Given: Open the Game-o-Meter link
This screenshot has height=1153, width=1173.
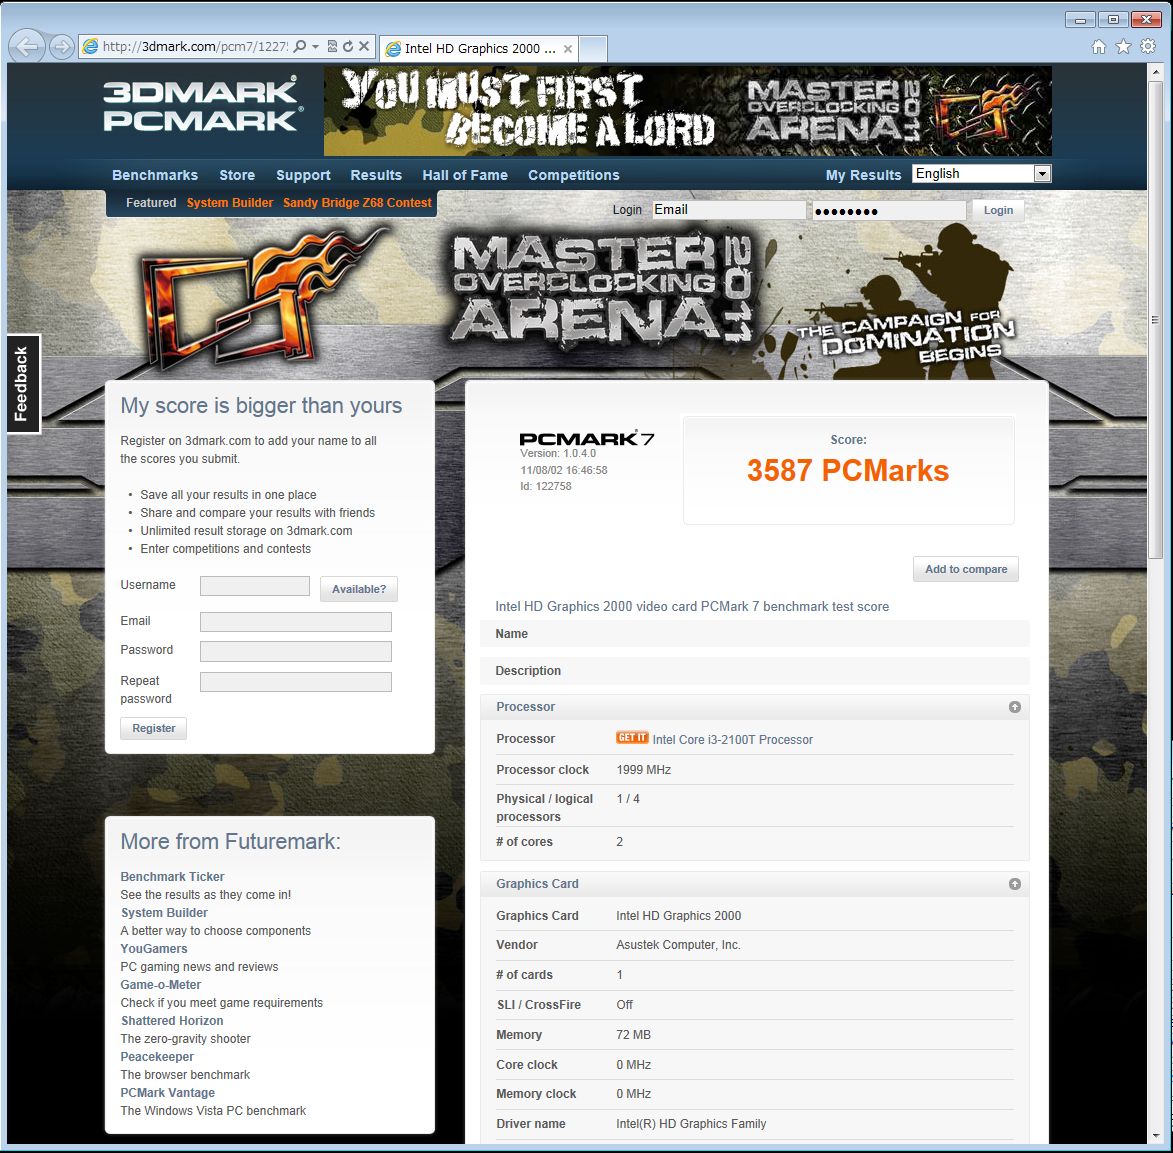Looking at the screenshot, I should [x=160, y=985].
